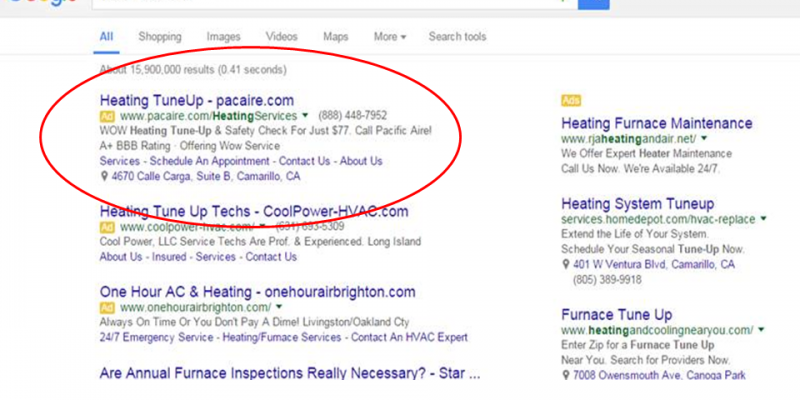This screenshot has width=800, height=400.
Task: Click map pin beside 7008 Owensmouth Ave
Action: point(565,376)
